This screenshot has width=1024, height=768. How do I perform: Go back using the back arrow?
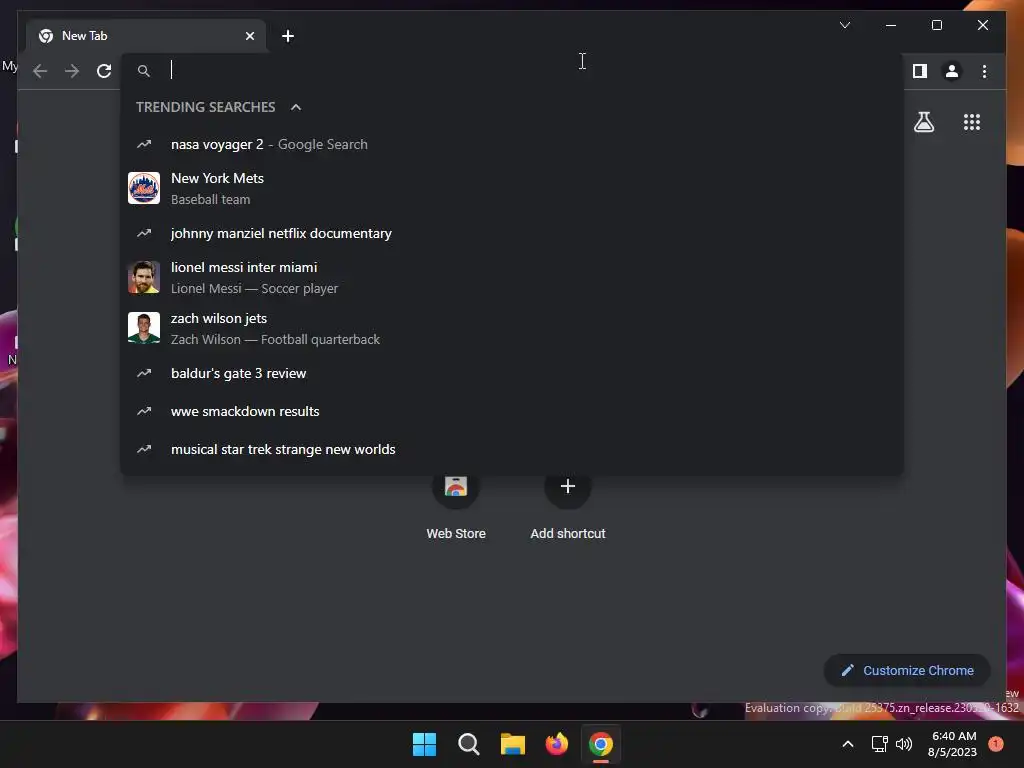(40, 71)
